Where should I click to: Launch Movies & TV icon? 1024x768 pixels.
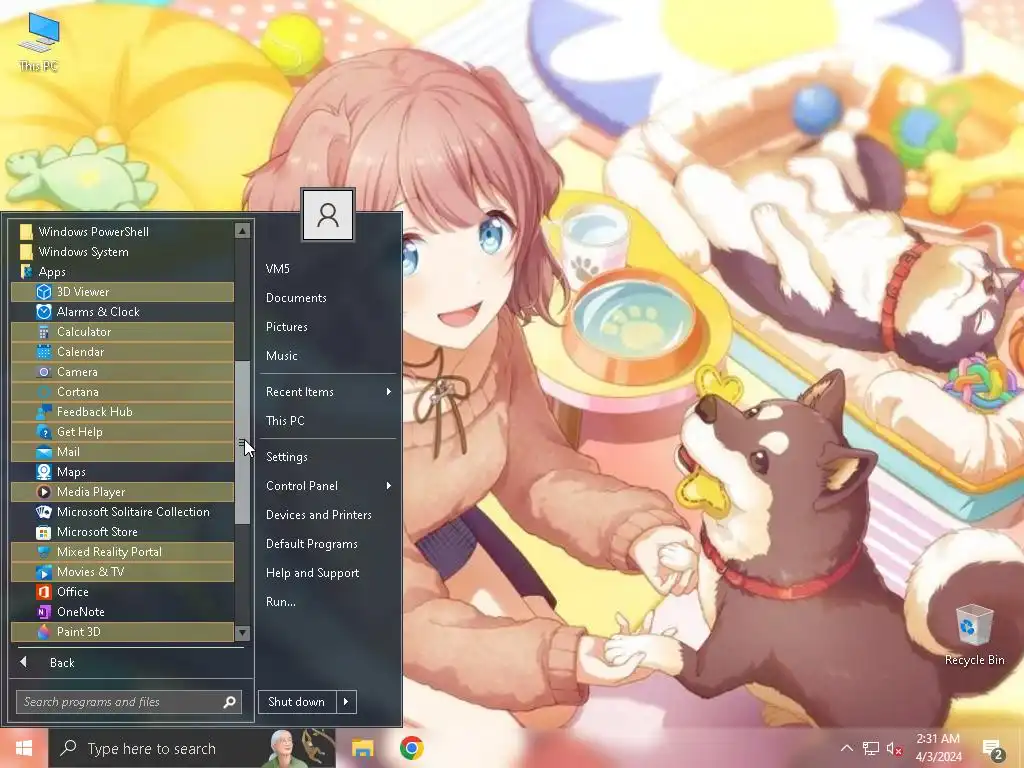tap(44, 572)
